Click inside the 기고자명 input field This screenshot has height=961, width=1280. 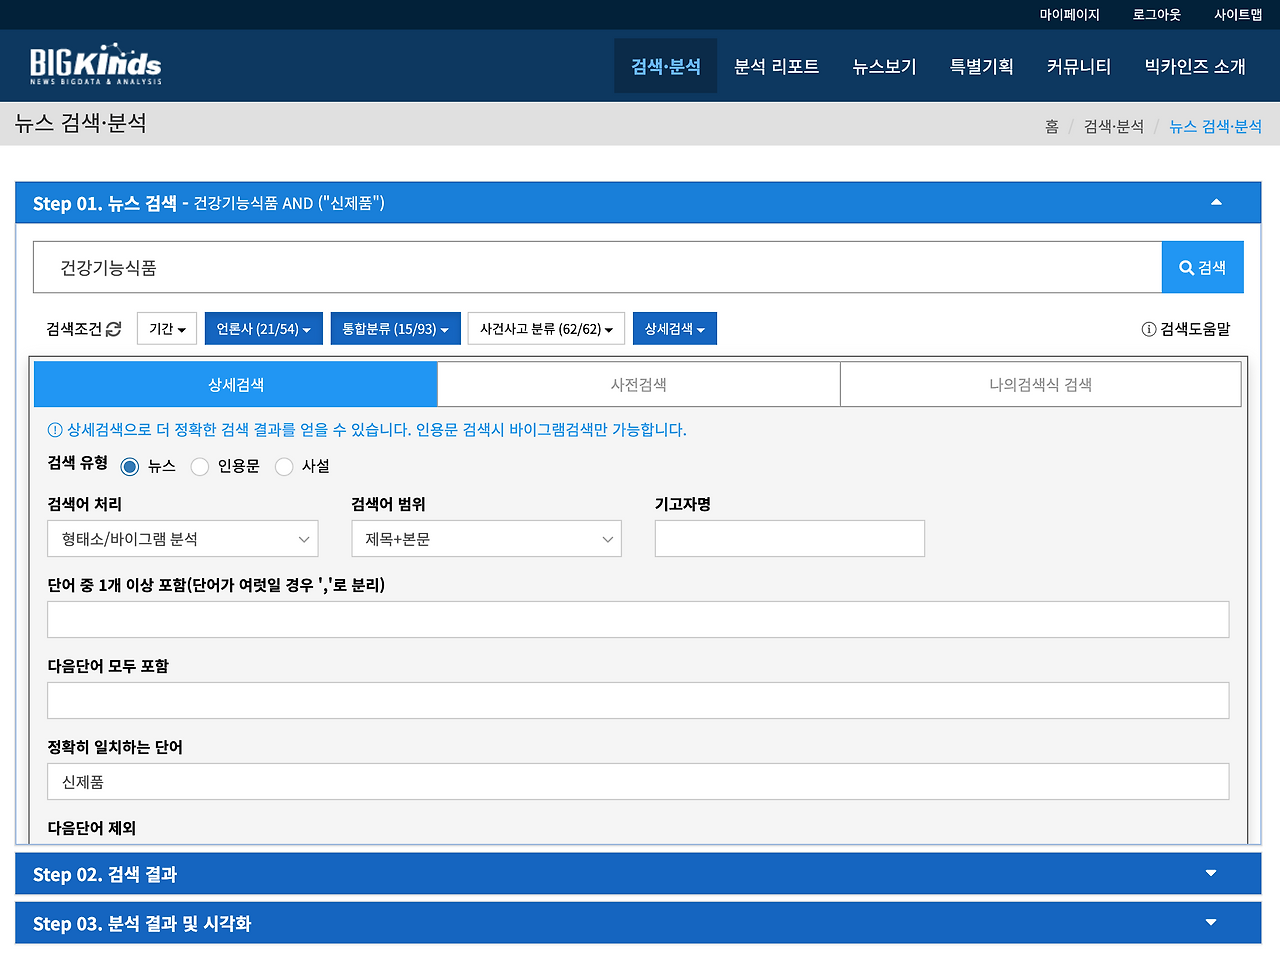[789, 538]
